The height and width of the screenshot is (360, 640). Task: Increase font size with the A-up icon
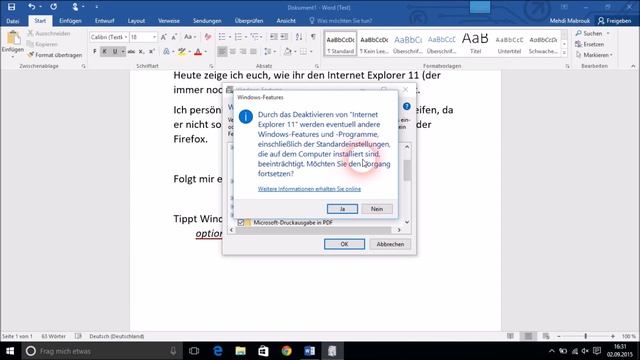point(163,37)
